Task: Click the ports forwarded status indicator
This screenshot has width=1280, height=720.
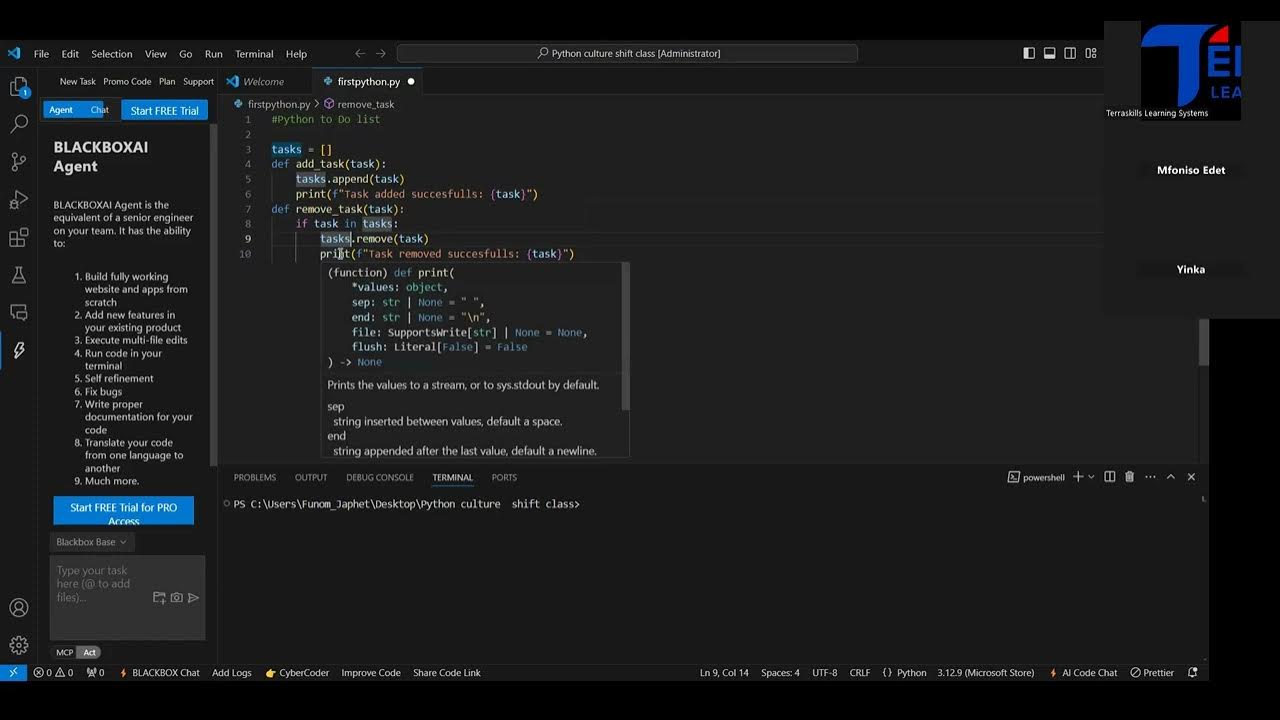Action: point(96,673)
